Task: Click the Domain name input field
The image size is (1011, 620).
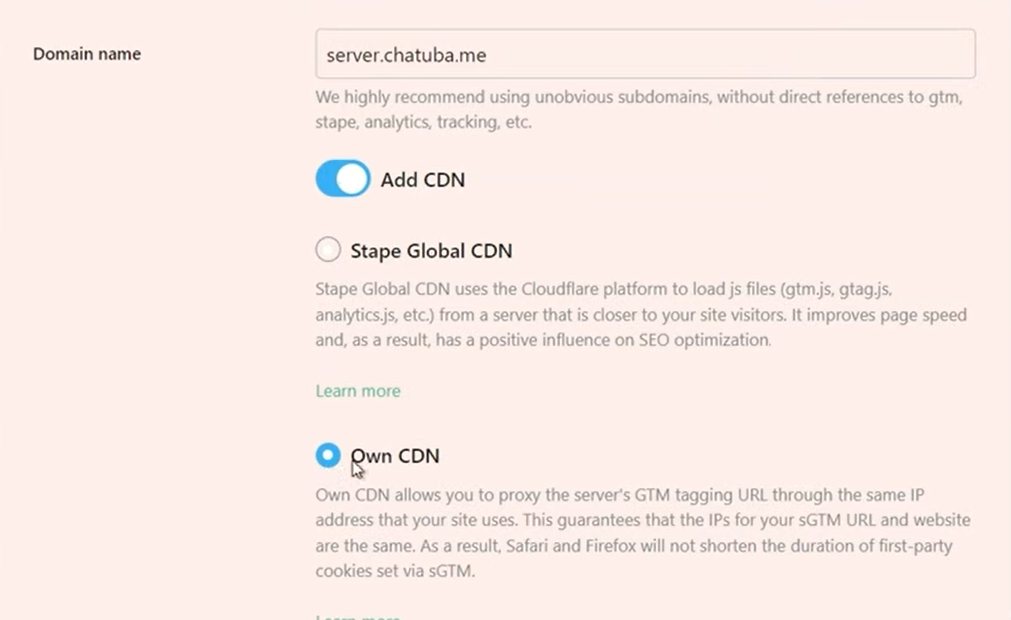Action: pos(645,54)
